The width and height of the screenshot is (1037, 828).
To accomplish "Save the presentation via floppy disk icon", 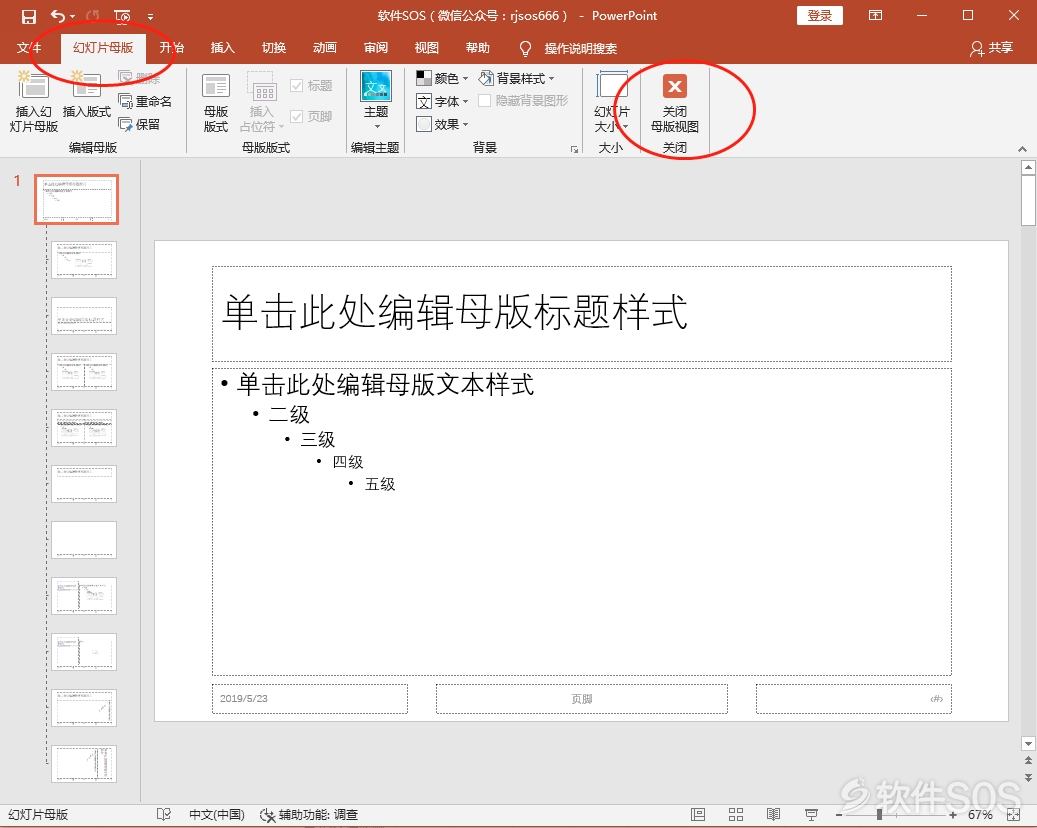I will (x=28, y=17).
